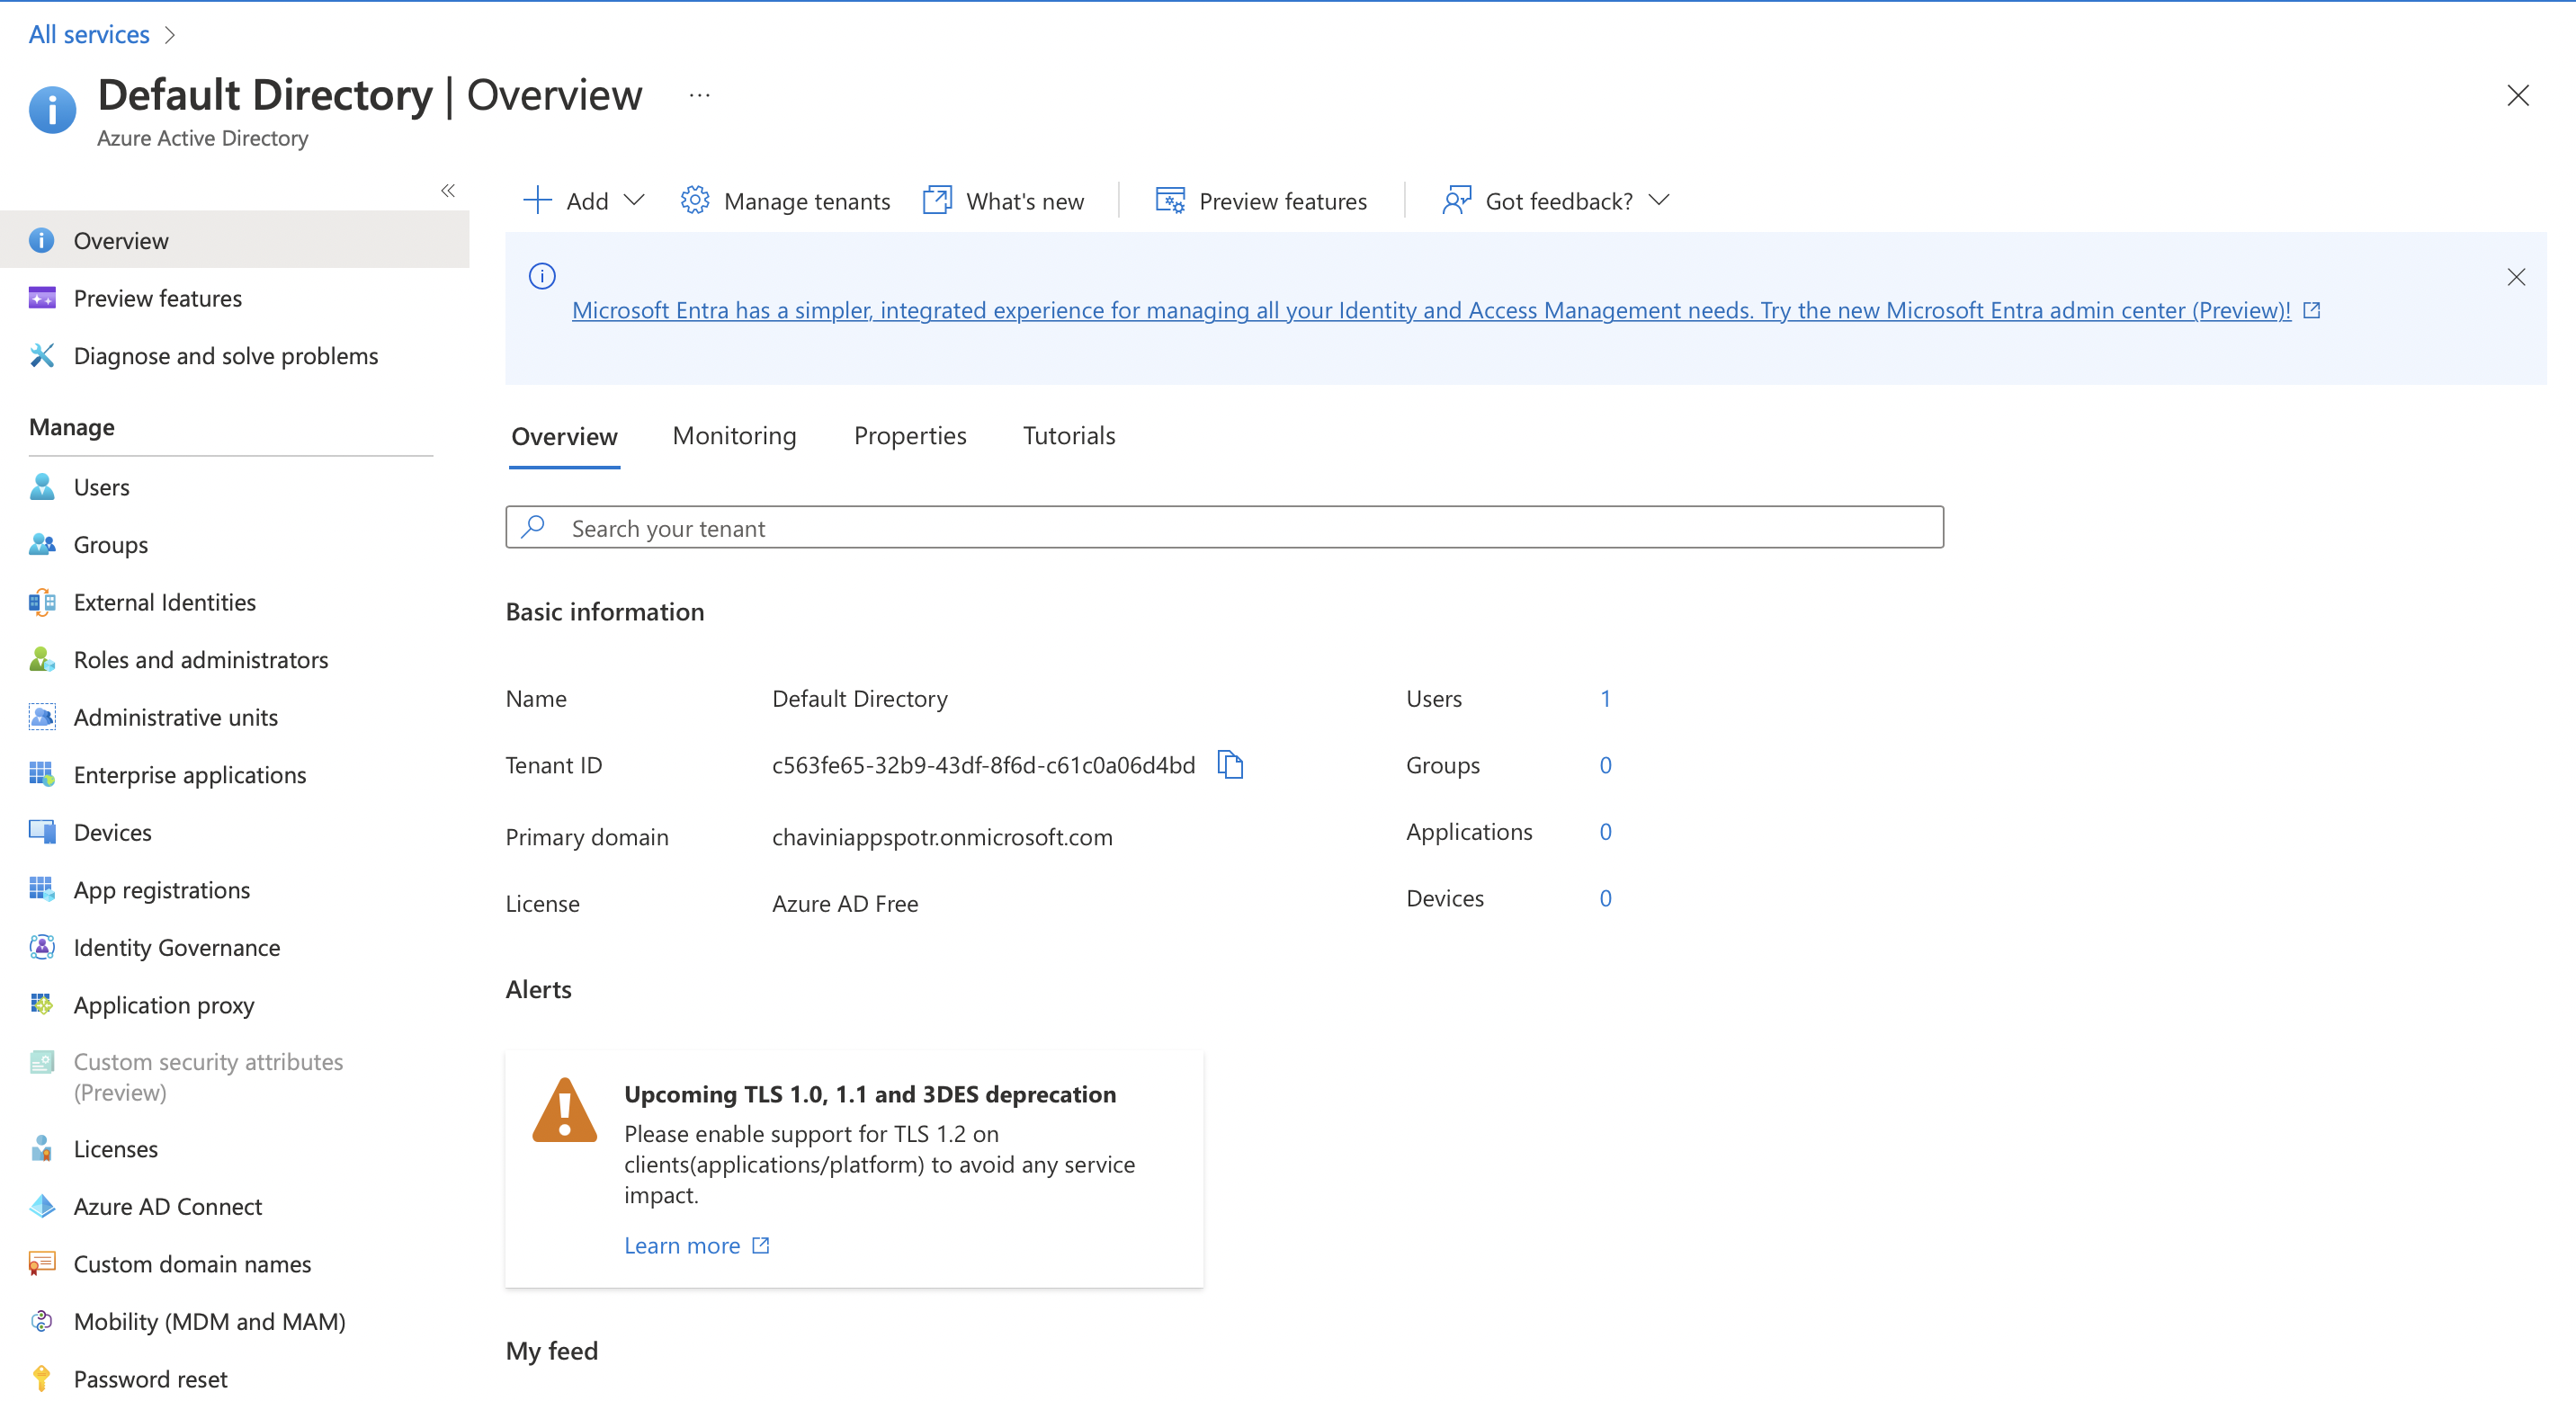Dismiss the Microsoft Entra info banner
Image resolution: width=2576 pixels, height=1401 pixels.
click(2516, 277)
